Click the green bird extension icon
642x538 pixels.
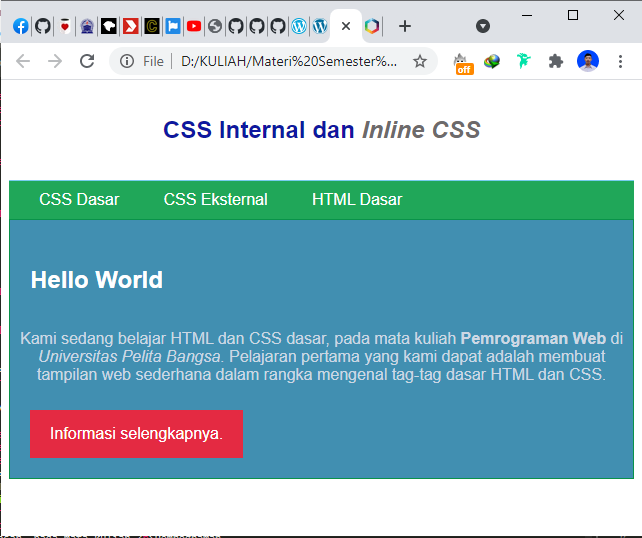523,61
